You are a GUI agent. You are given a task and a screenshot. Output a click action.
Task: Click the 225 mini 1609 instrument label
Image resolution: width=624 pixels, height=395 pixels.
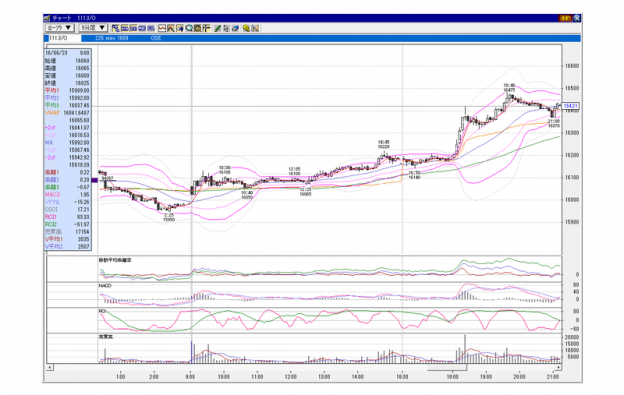pyautogui.click(x=112, y=38)
